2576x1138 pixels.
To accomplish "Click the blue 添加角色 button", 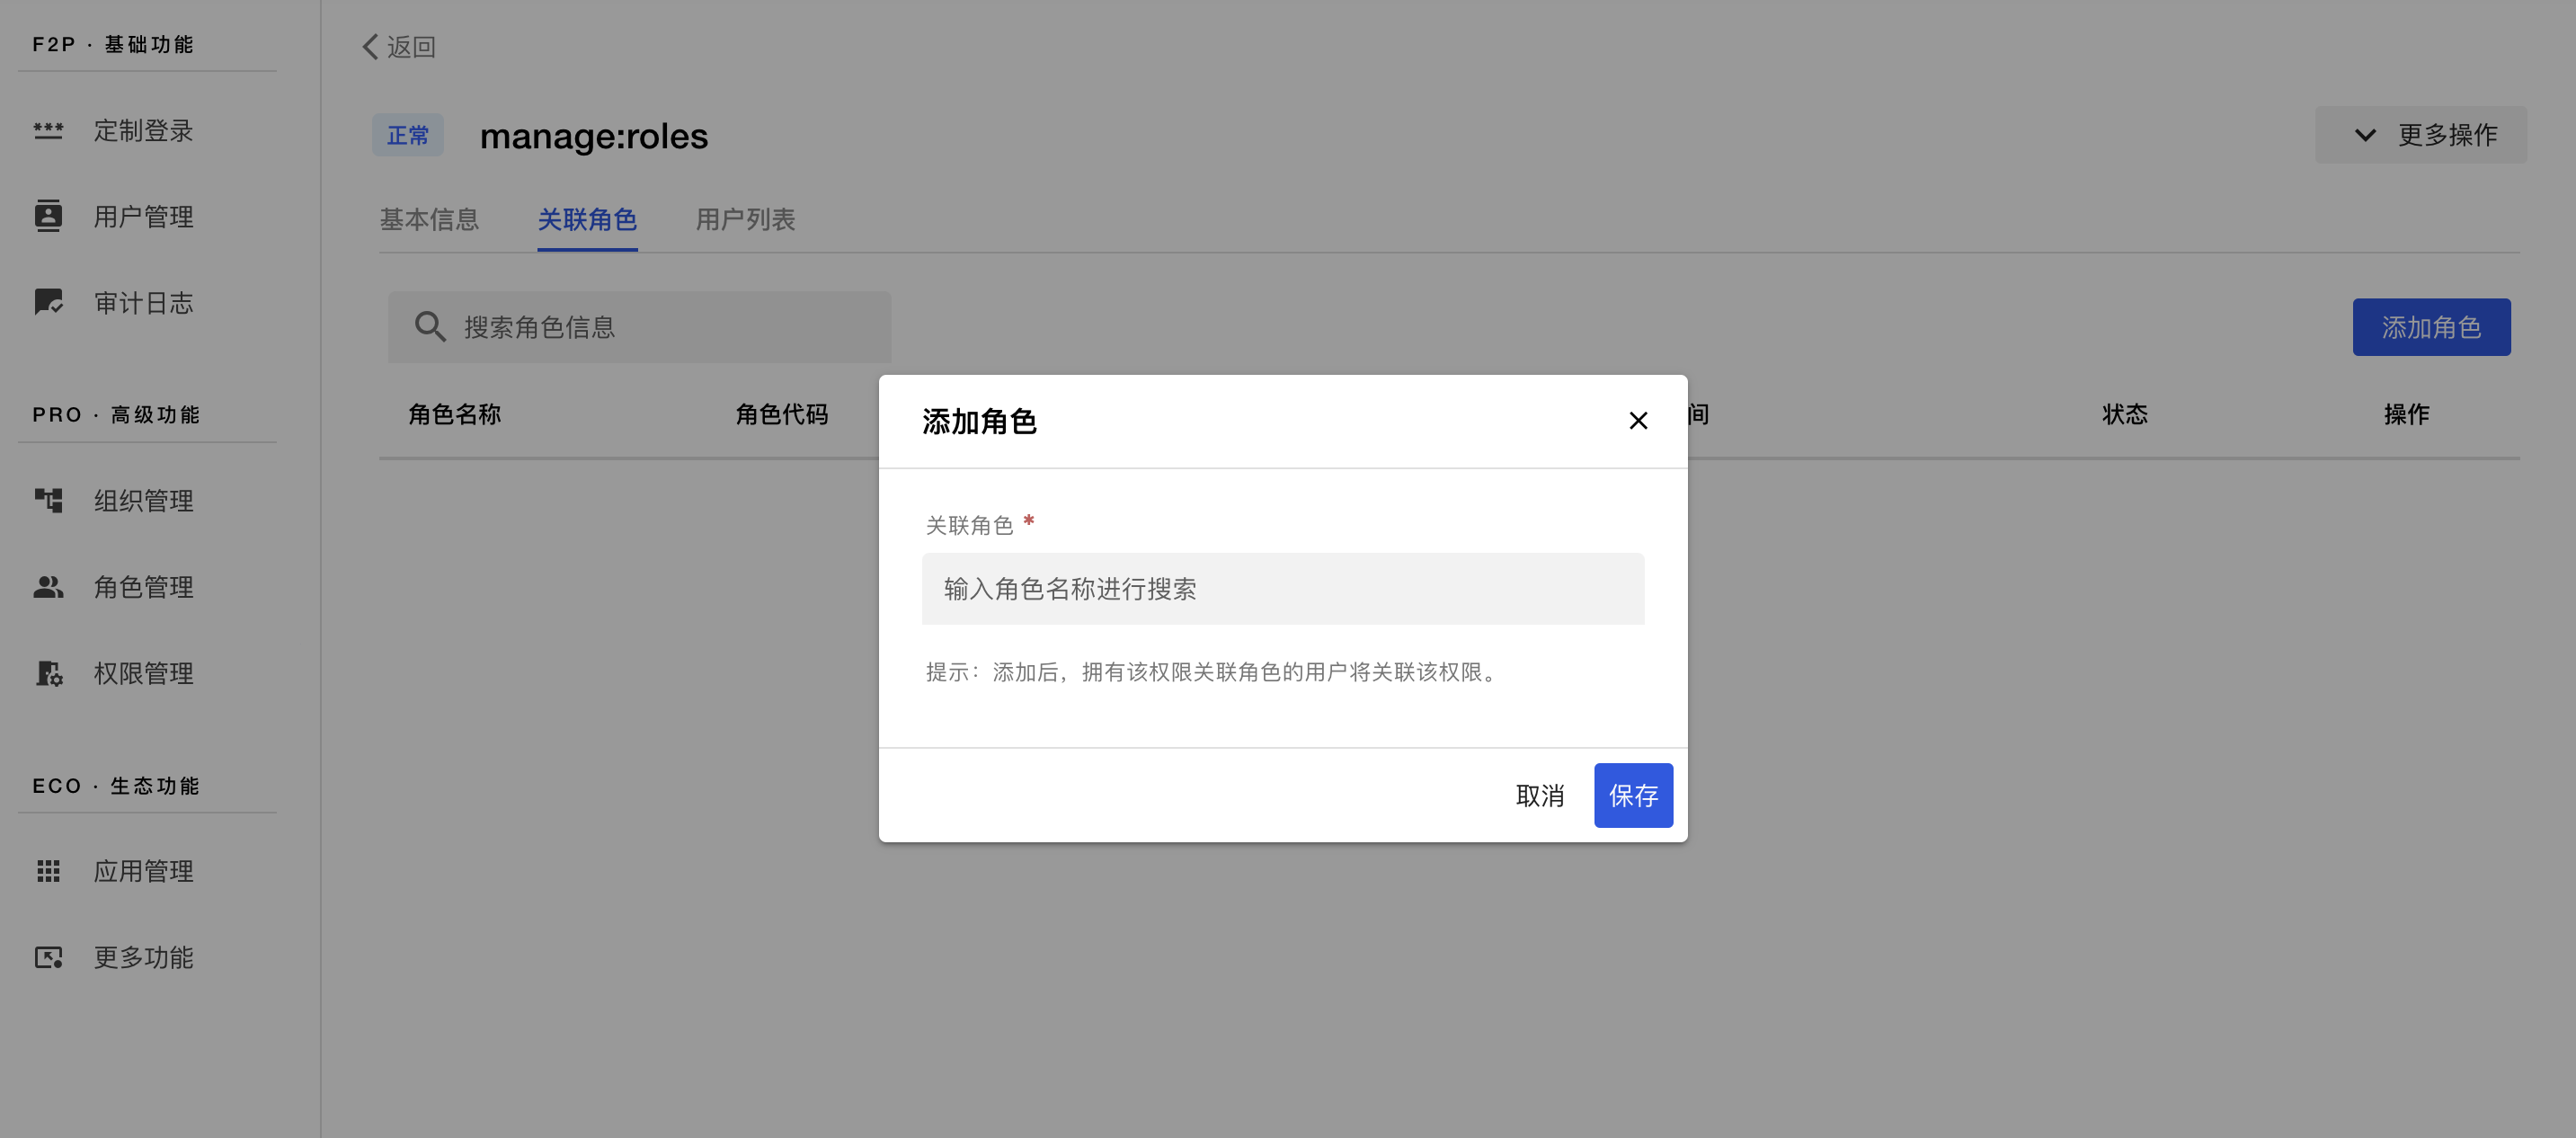I will click(x=2431, y=327).
